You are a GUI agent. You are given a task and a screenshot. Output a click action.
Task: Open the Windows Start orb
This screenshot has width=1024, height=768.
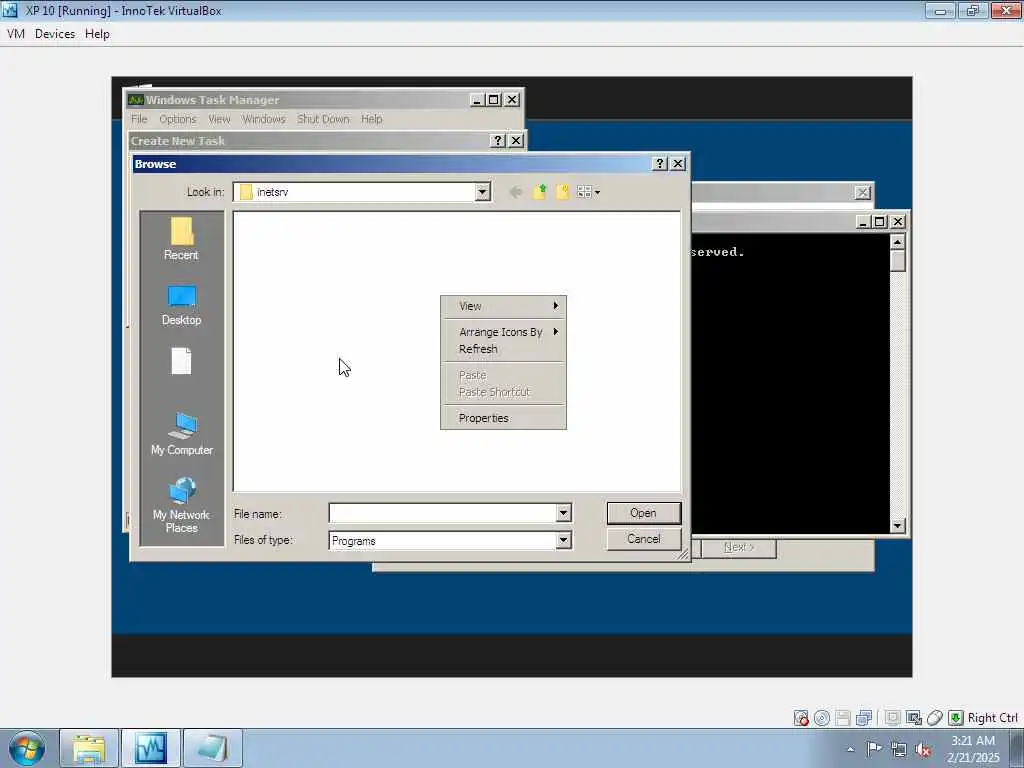click(x=27, y=748)
